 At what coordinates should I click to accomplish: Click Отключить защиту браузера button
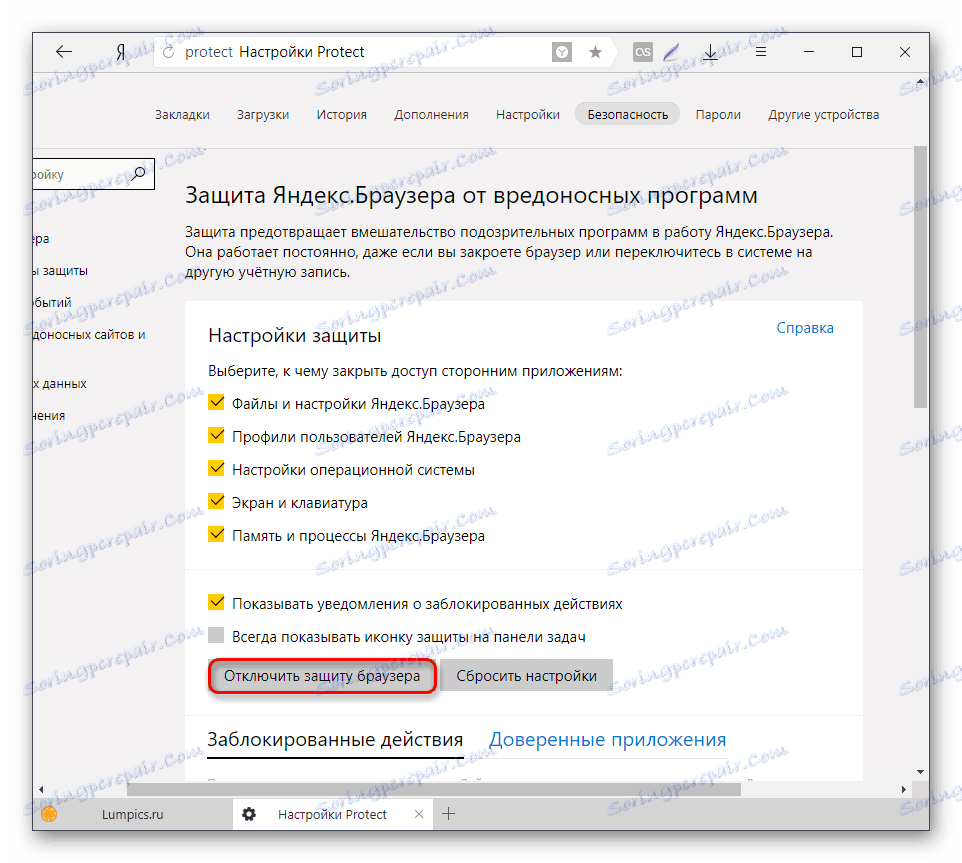click(322, 676)
